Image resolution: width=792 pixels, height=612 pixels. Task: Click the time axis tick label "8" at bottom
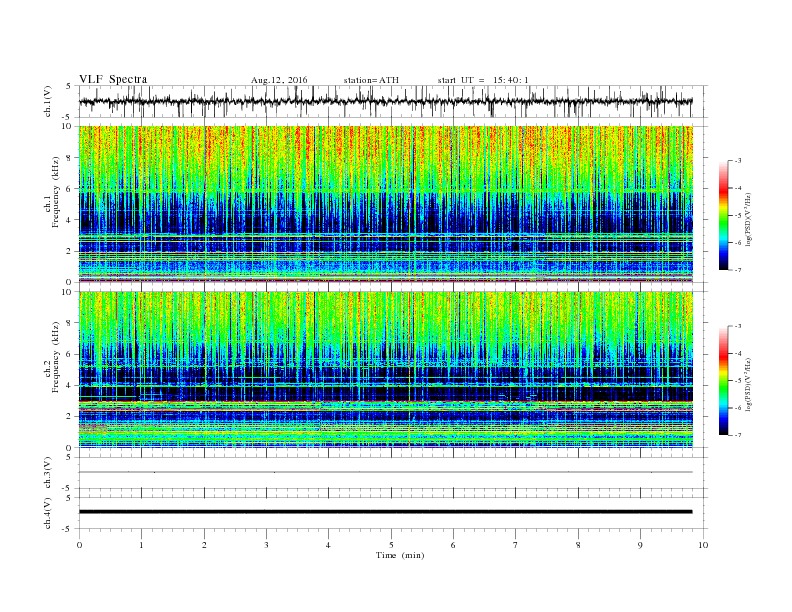click(x=578, y=545)
